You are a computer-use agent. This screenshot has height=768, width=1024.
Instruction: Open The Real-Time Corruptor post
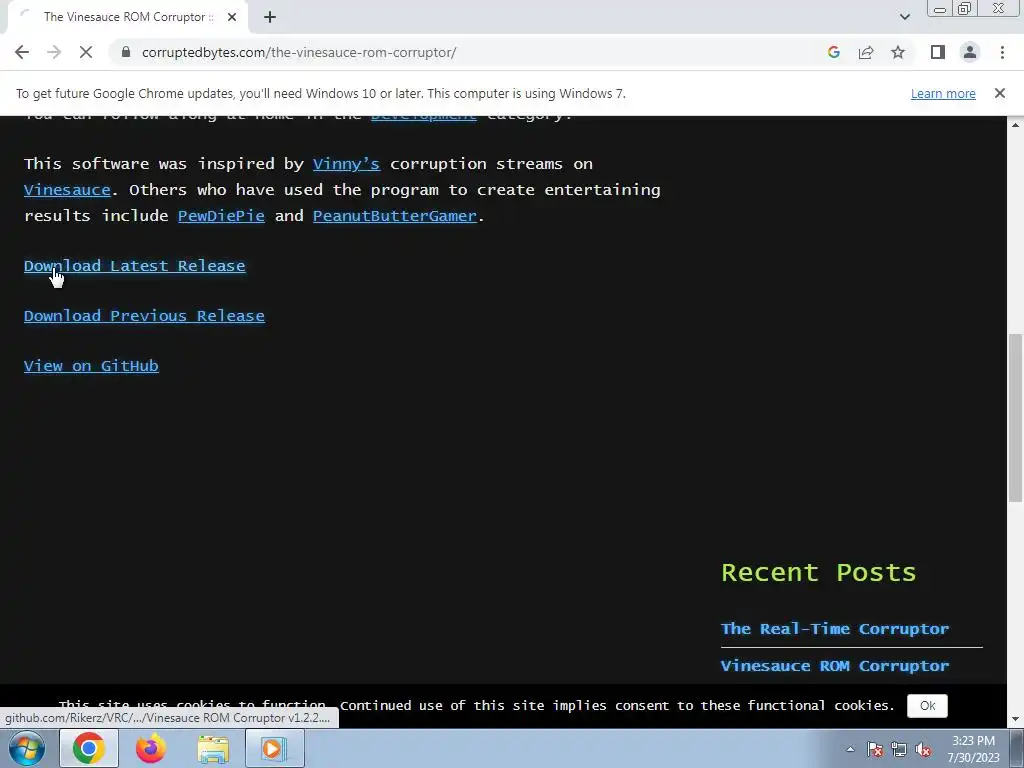pos(835,629)
